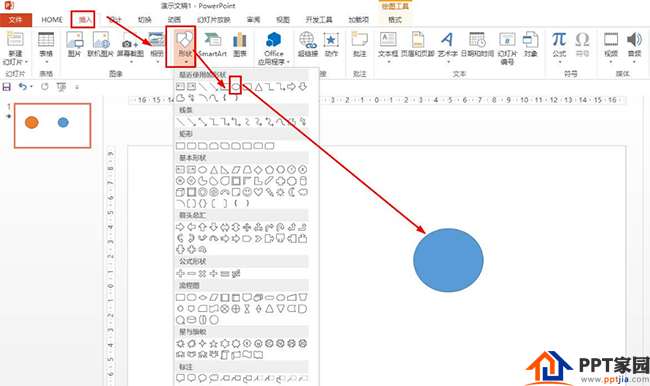Select the heart shape in basic shapes
Screen dimensions: 650x386
click(258, 192)
